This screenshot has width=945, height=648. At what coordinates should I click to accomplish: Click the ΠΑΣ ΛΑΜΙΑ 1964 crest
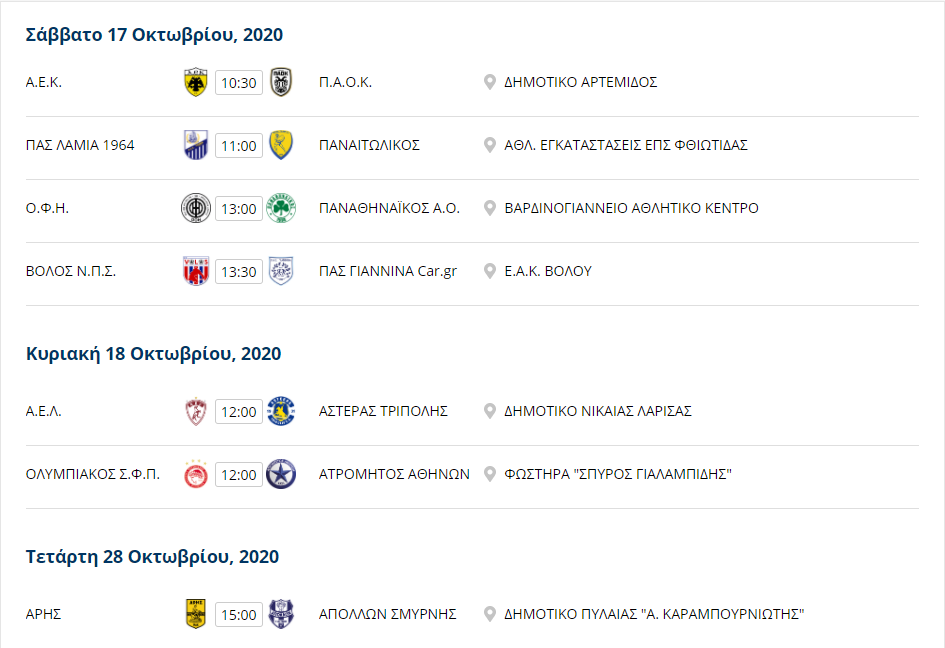coord(196,145)
